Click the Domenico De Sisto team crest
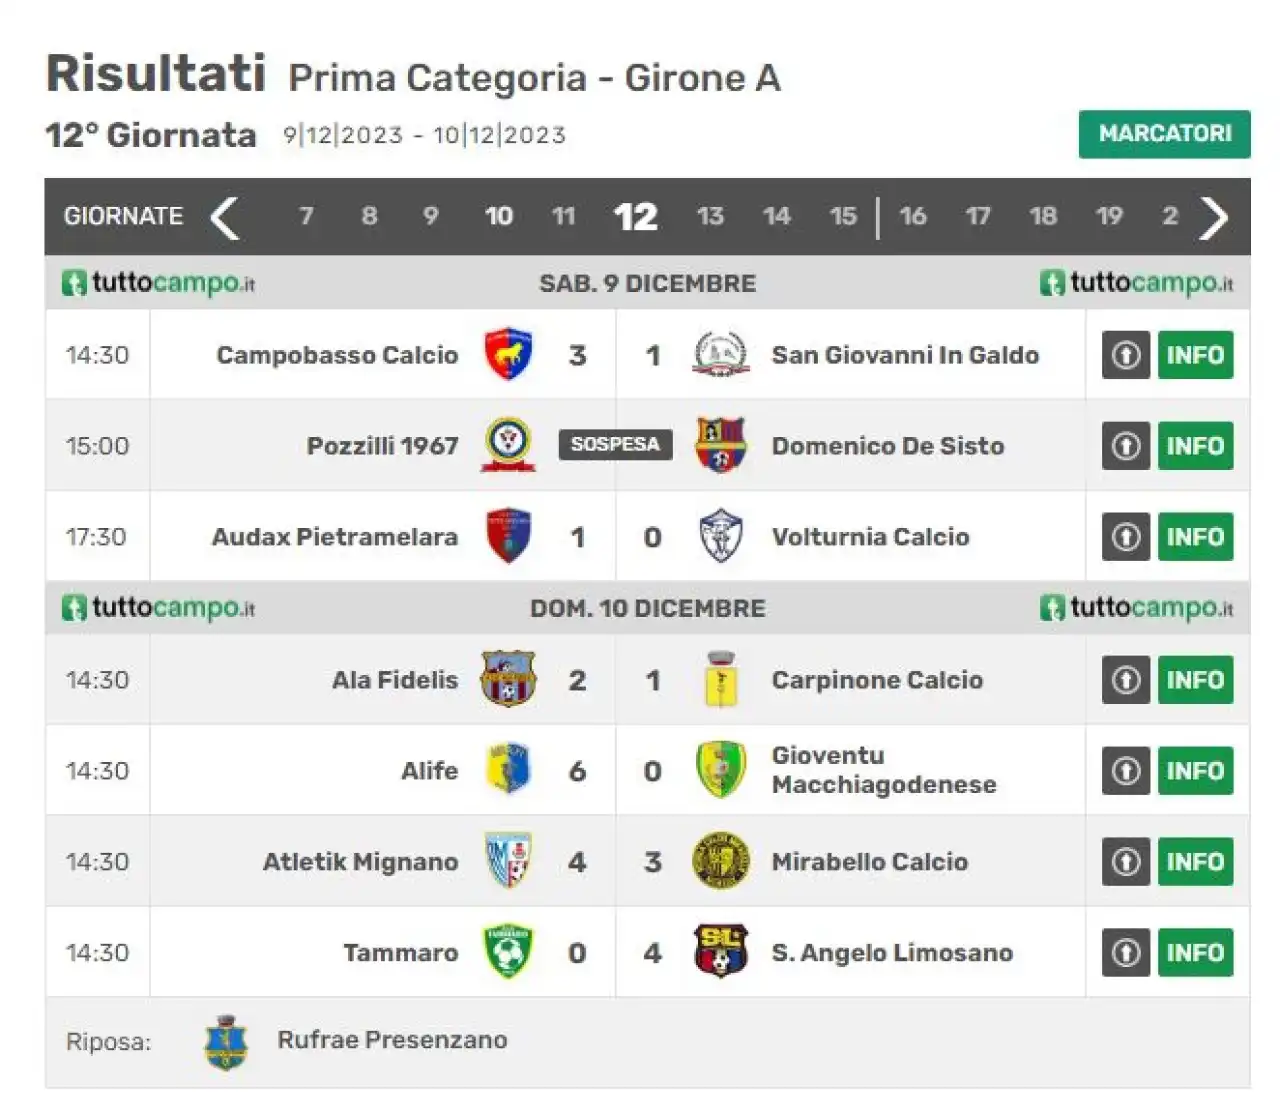This screenshot has height=1114, width=1280. [721, 446]
